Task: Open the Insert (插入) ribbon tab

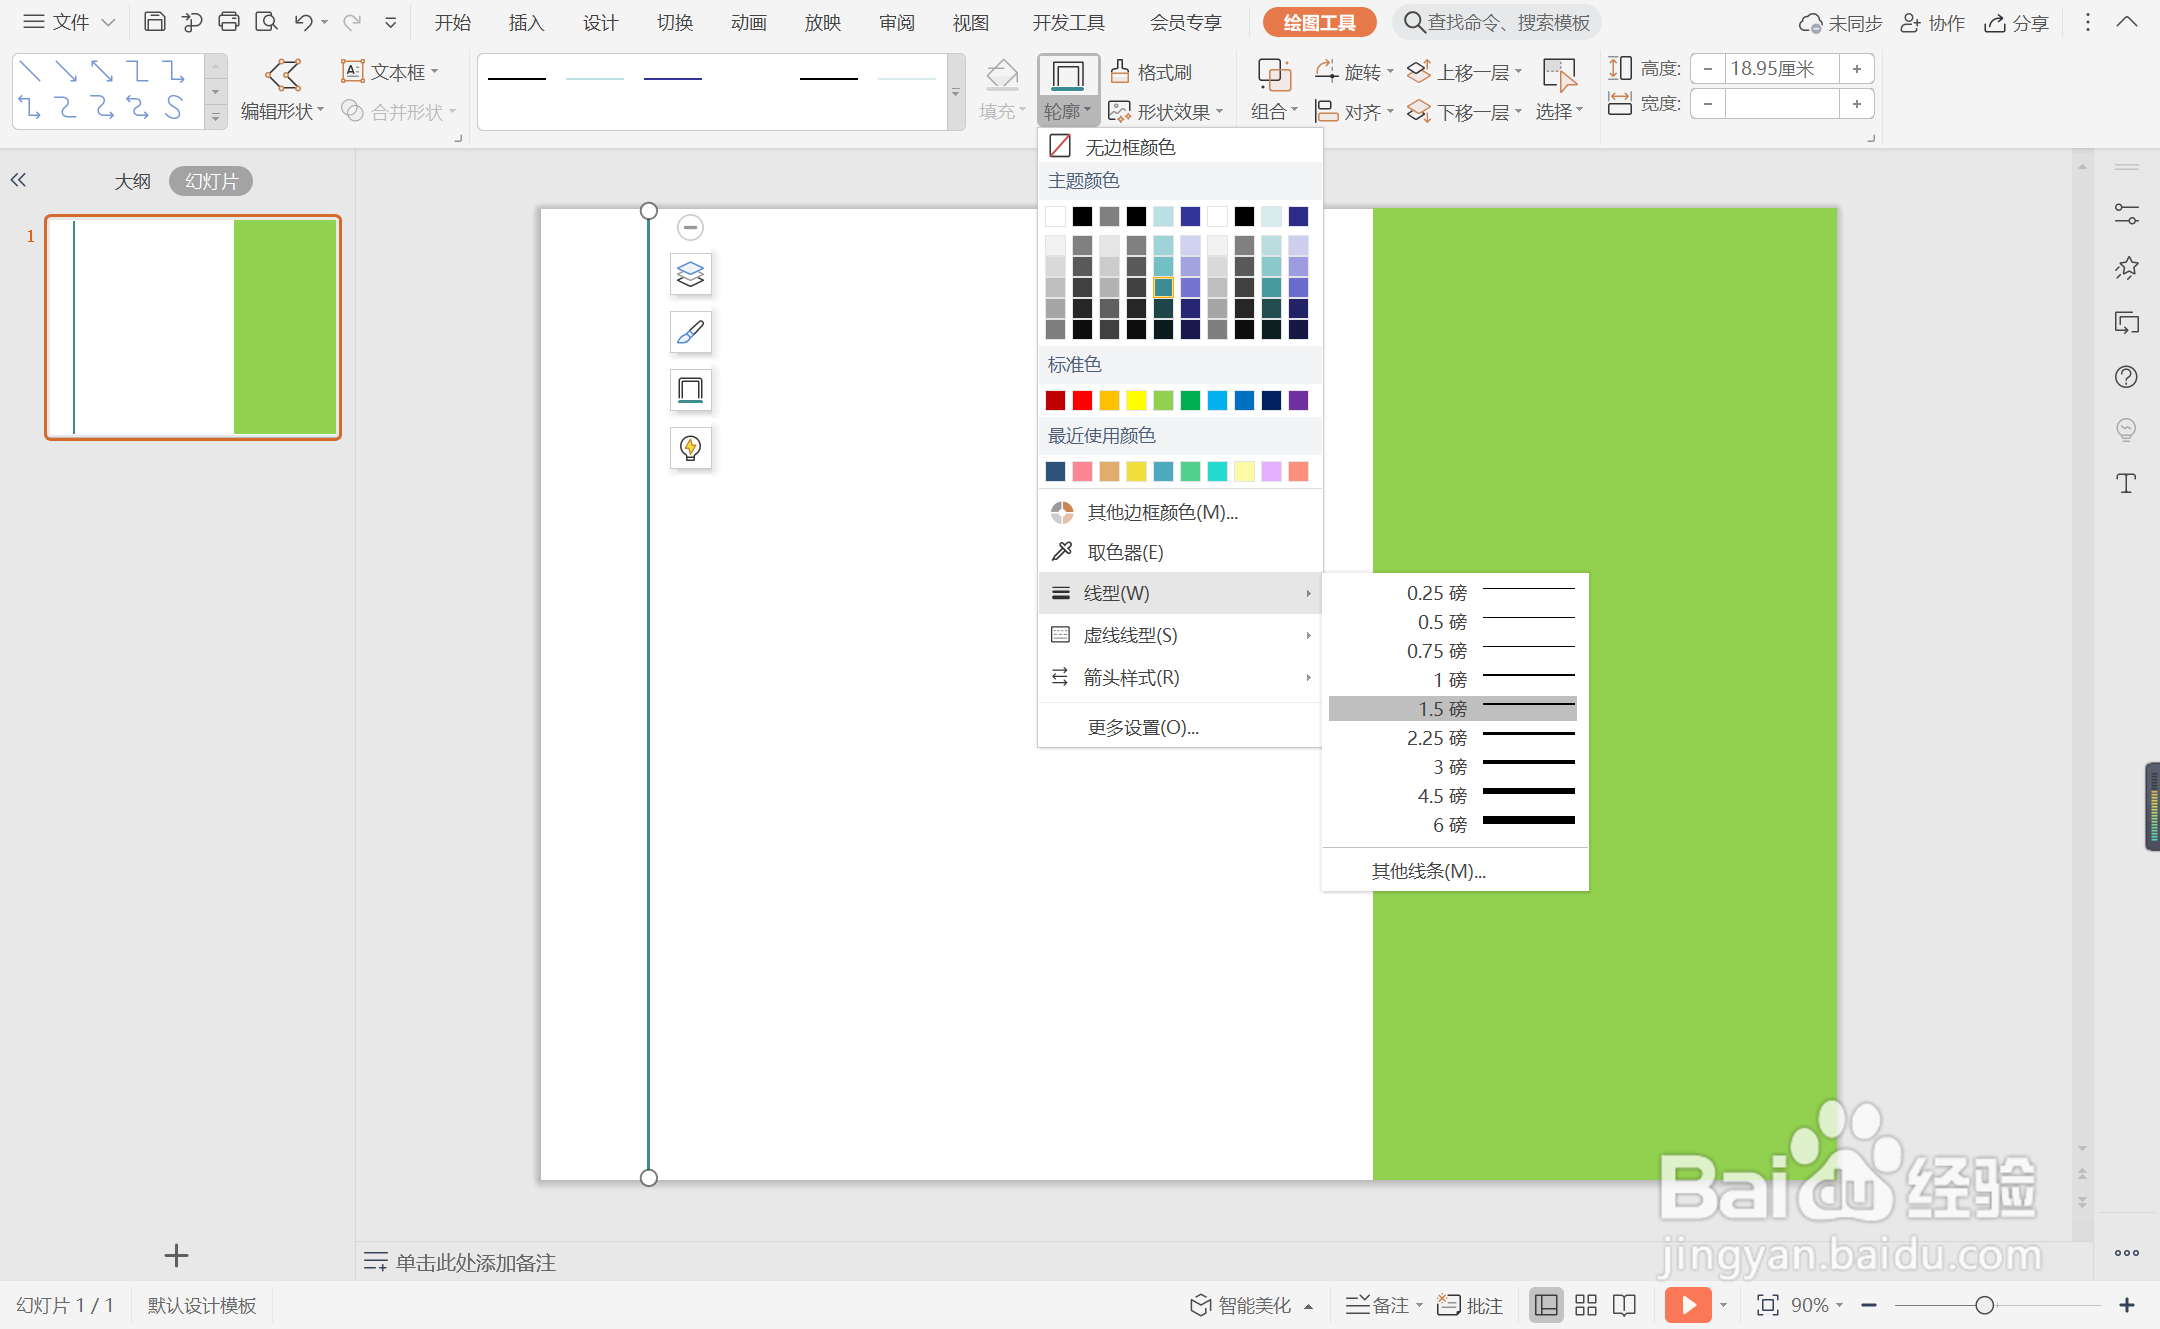Action: point(526,22)
